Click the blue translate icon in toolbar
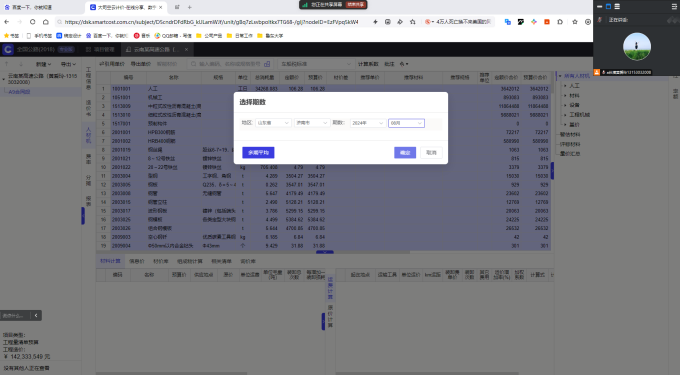The width and height of the screenshot is (680, 375). coord(507,22)
